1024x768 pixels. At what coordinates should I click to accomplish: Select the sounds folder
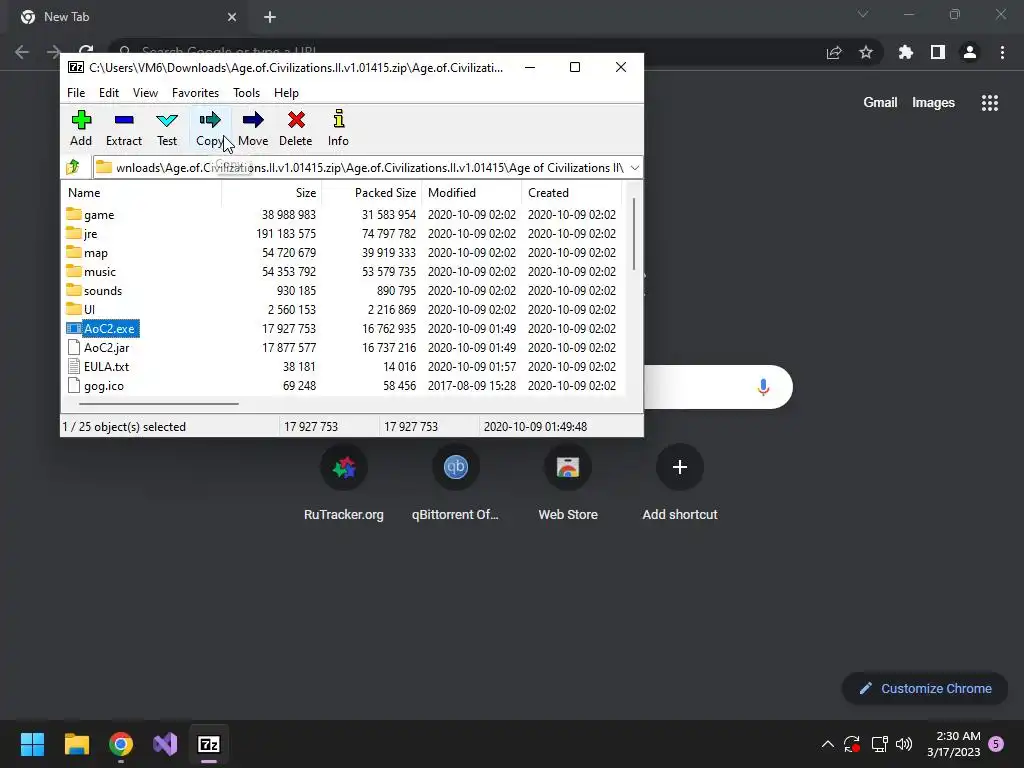(94, 290)
